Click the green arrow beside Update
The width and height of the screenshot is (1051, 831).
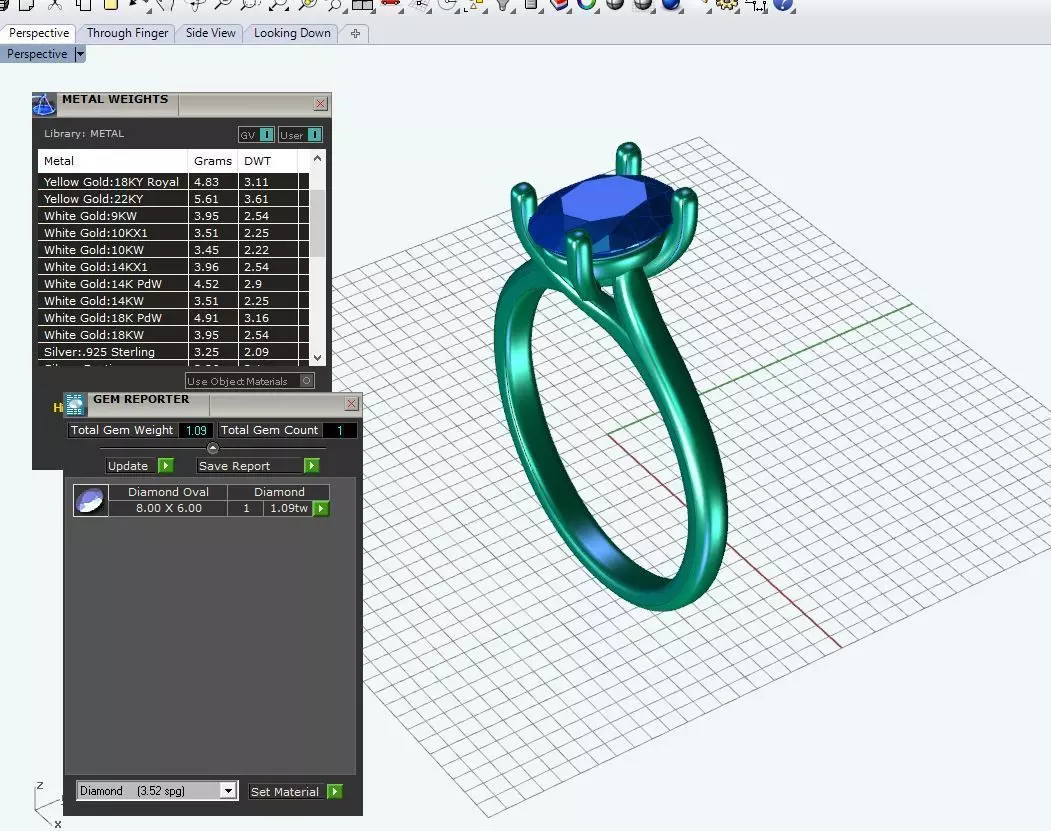point(166,465)
